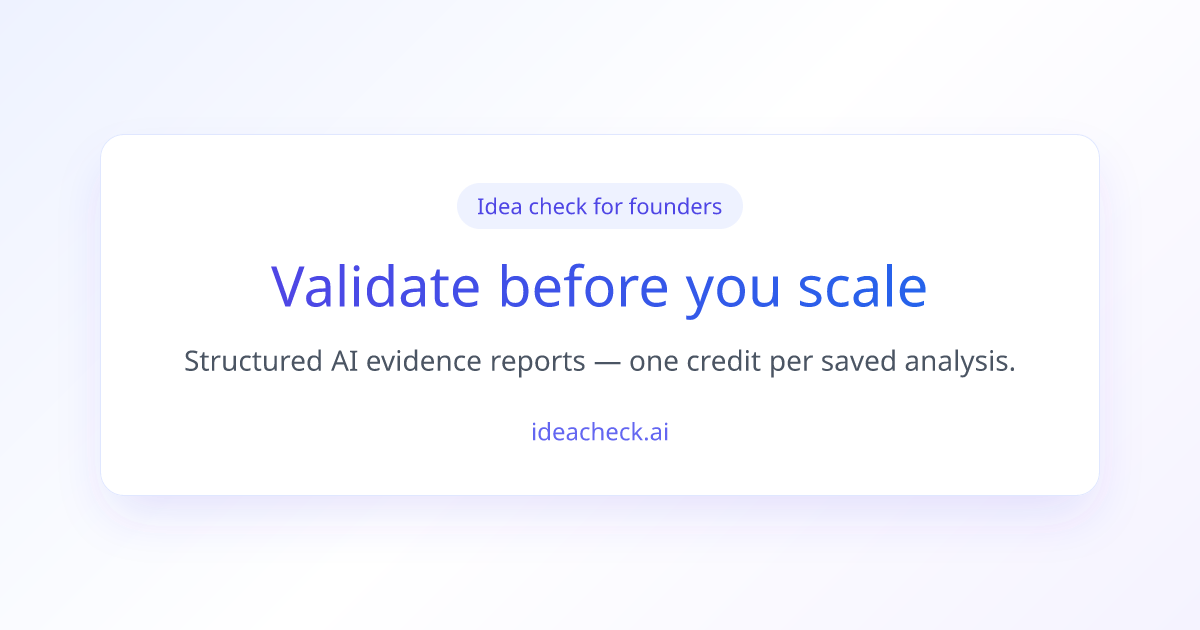Click the words 'evidence reports'
The image size is (1200, 630).
pos(476,362)
